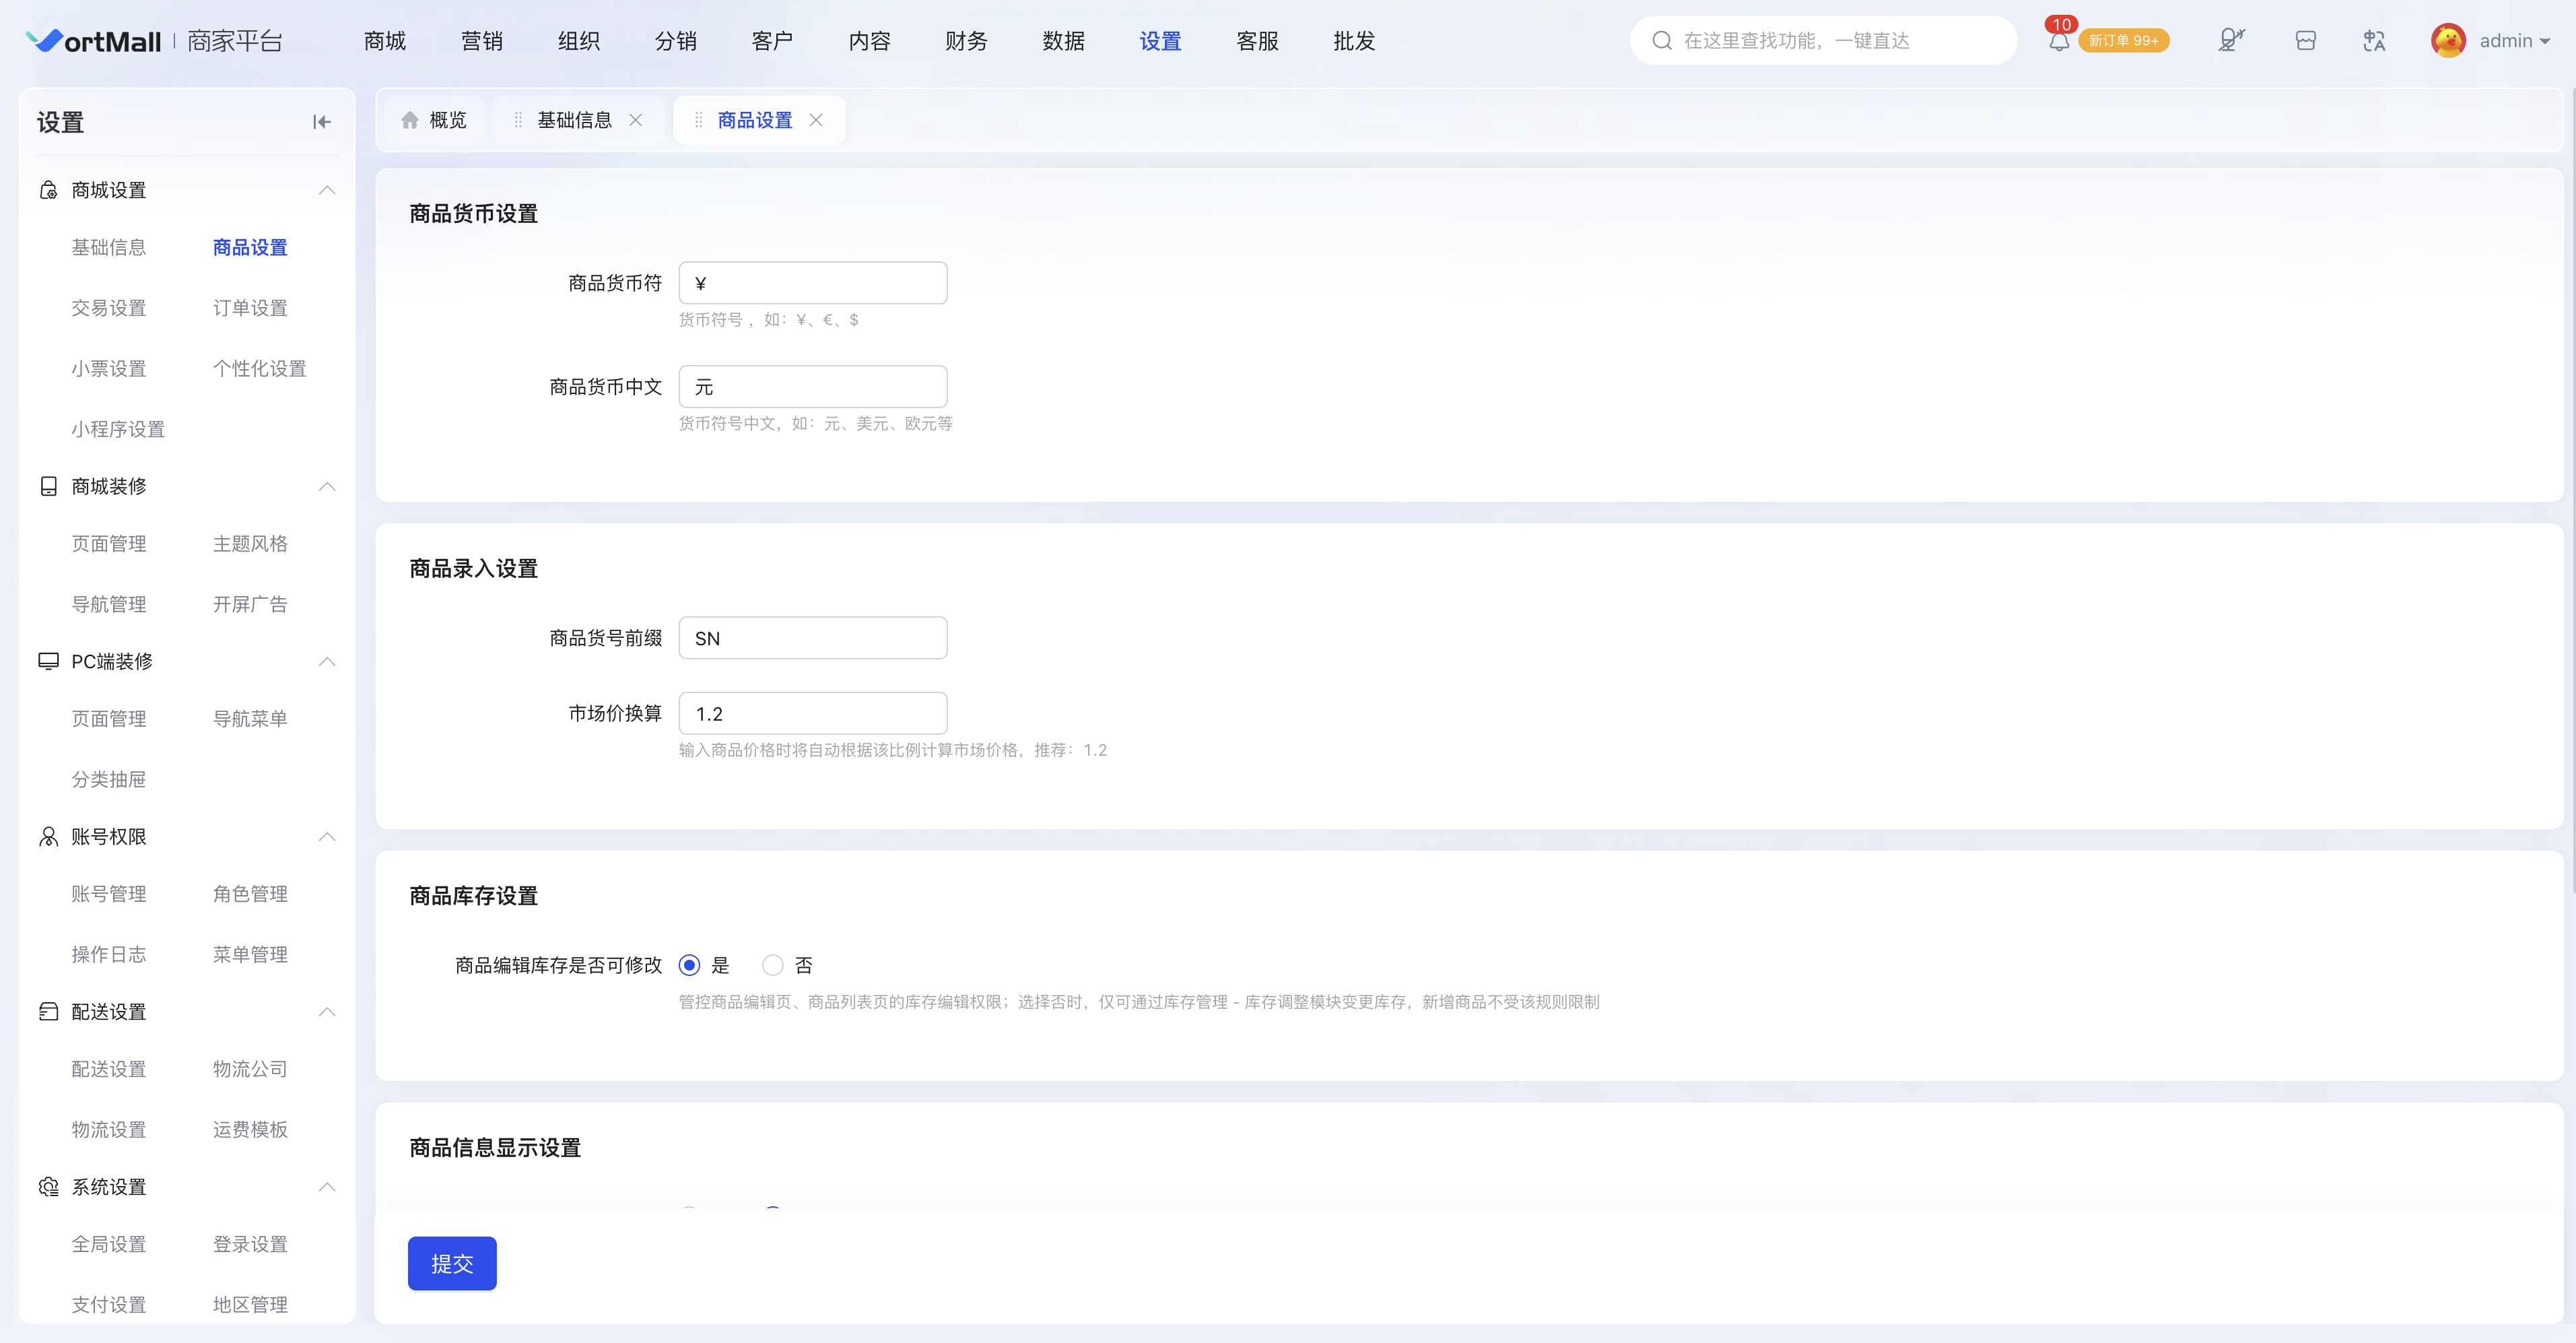Open 菜单管理 sidebar link
2576x1343 pixels.
tap(250, 954)
